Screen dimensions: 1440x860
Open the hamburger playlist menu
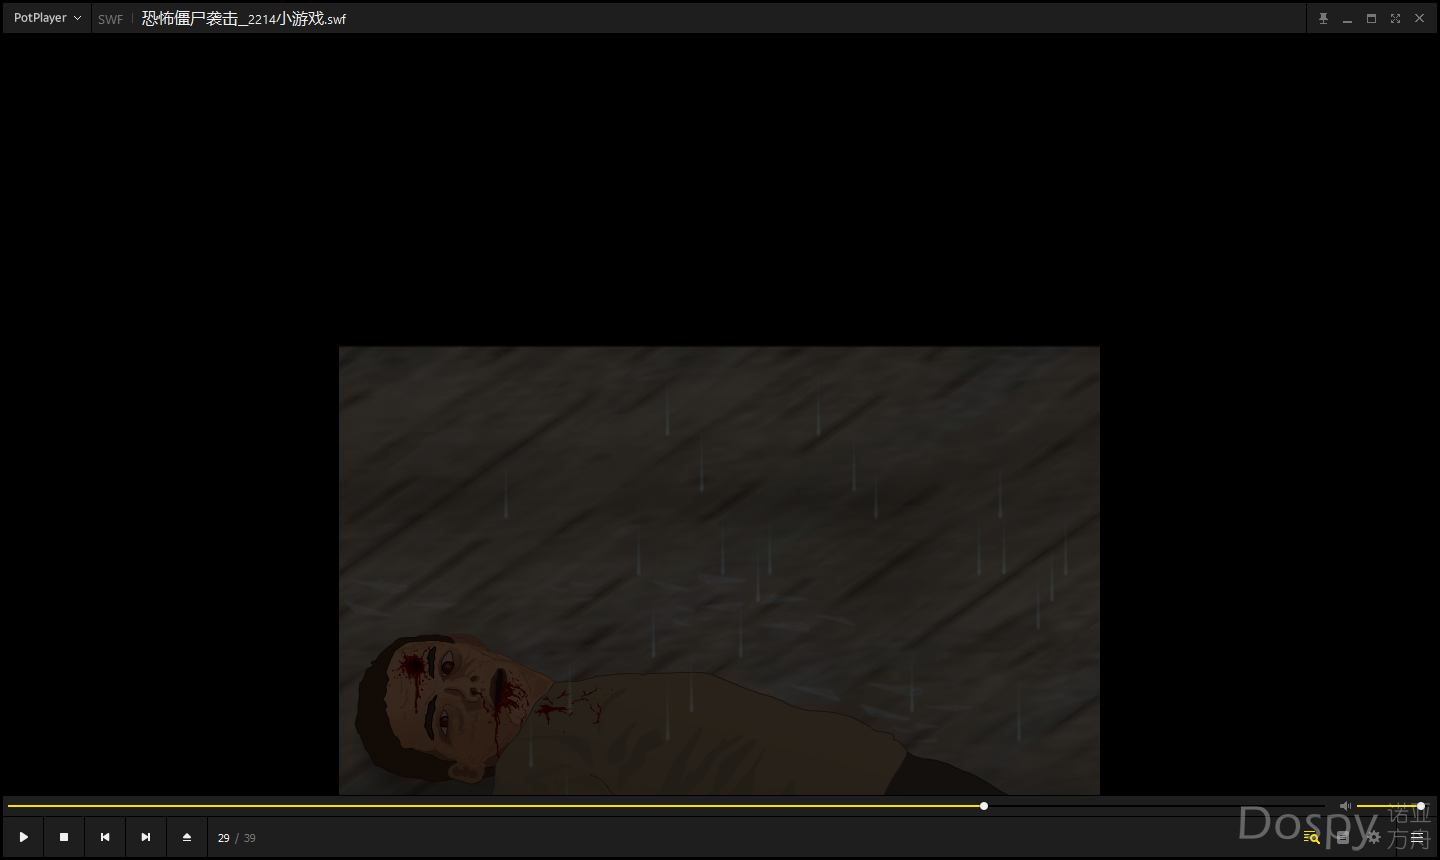pyautogui.click(x=1417, y=837)
